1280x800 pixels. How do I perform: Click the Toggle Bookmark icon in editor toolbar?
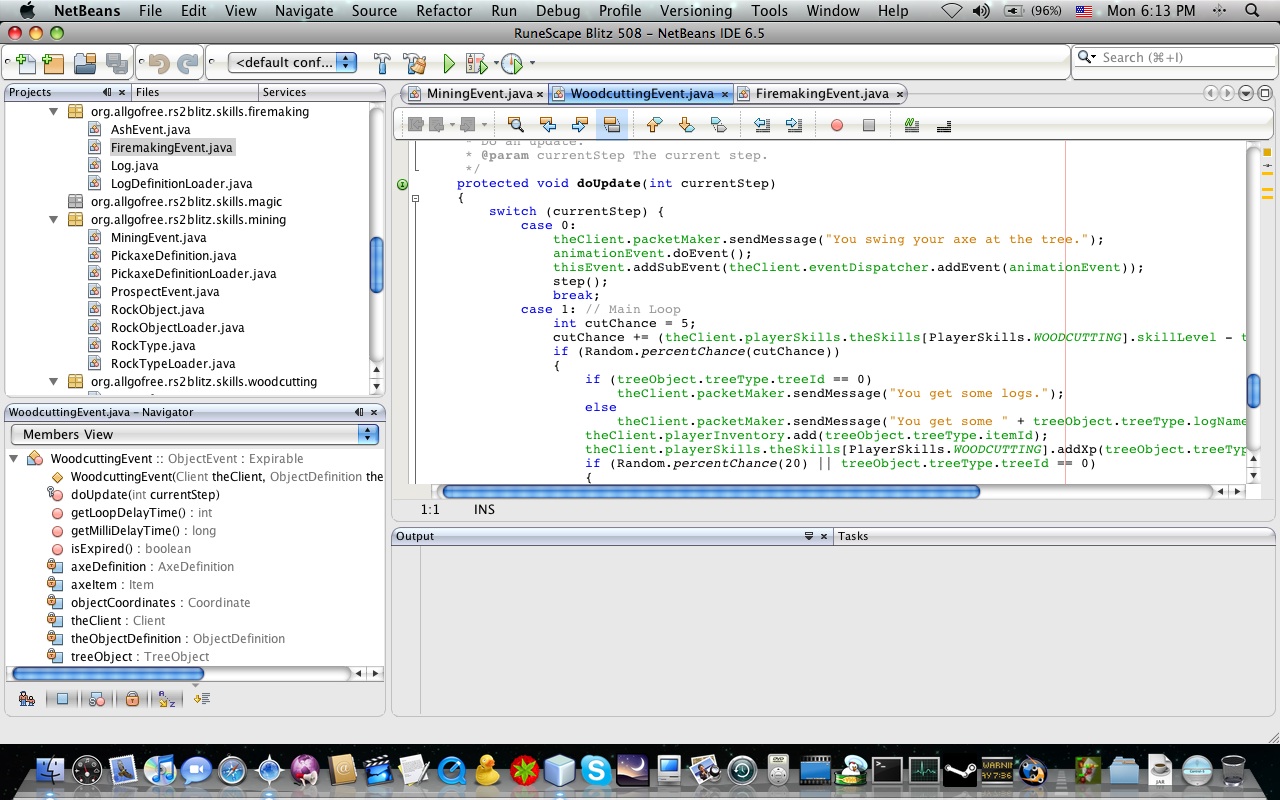718,125
